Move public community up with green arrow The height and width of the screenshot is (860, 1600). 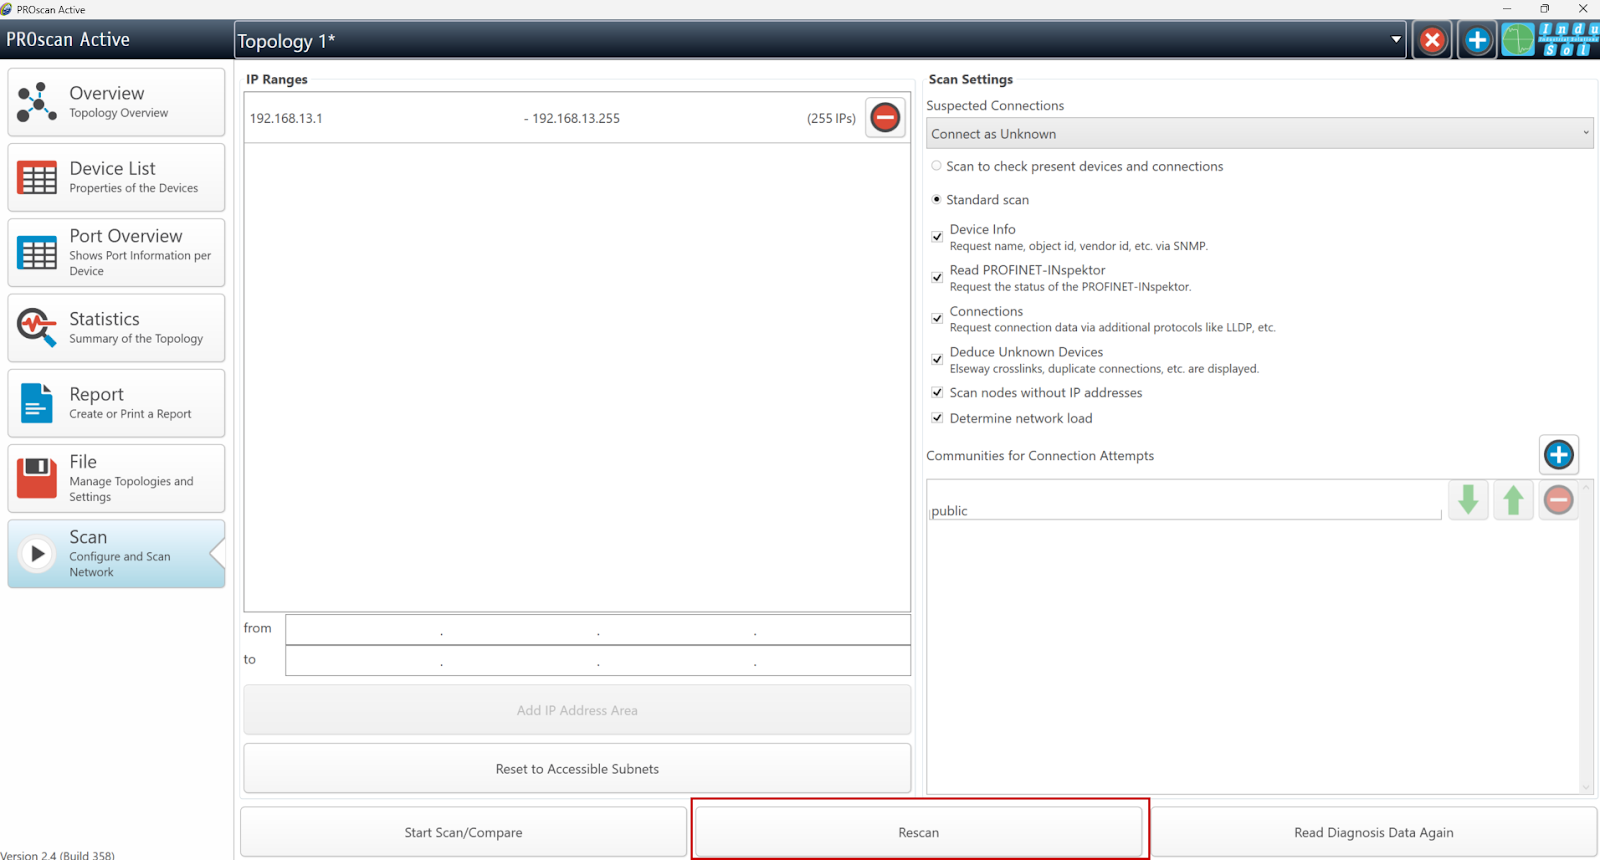1513,499
